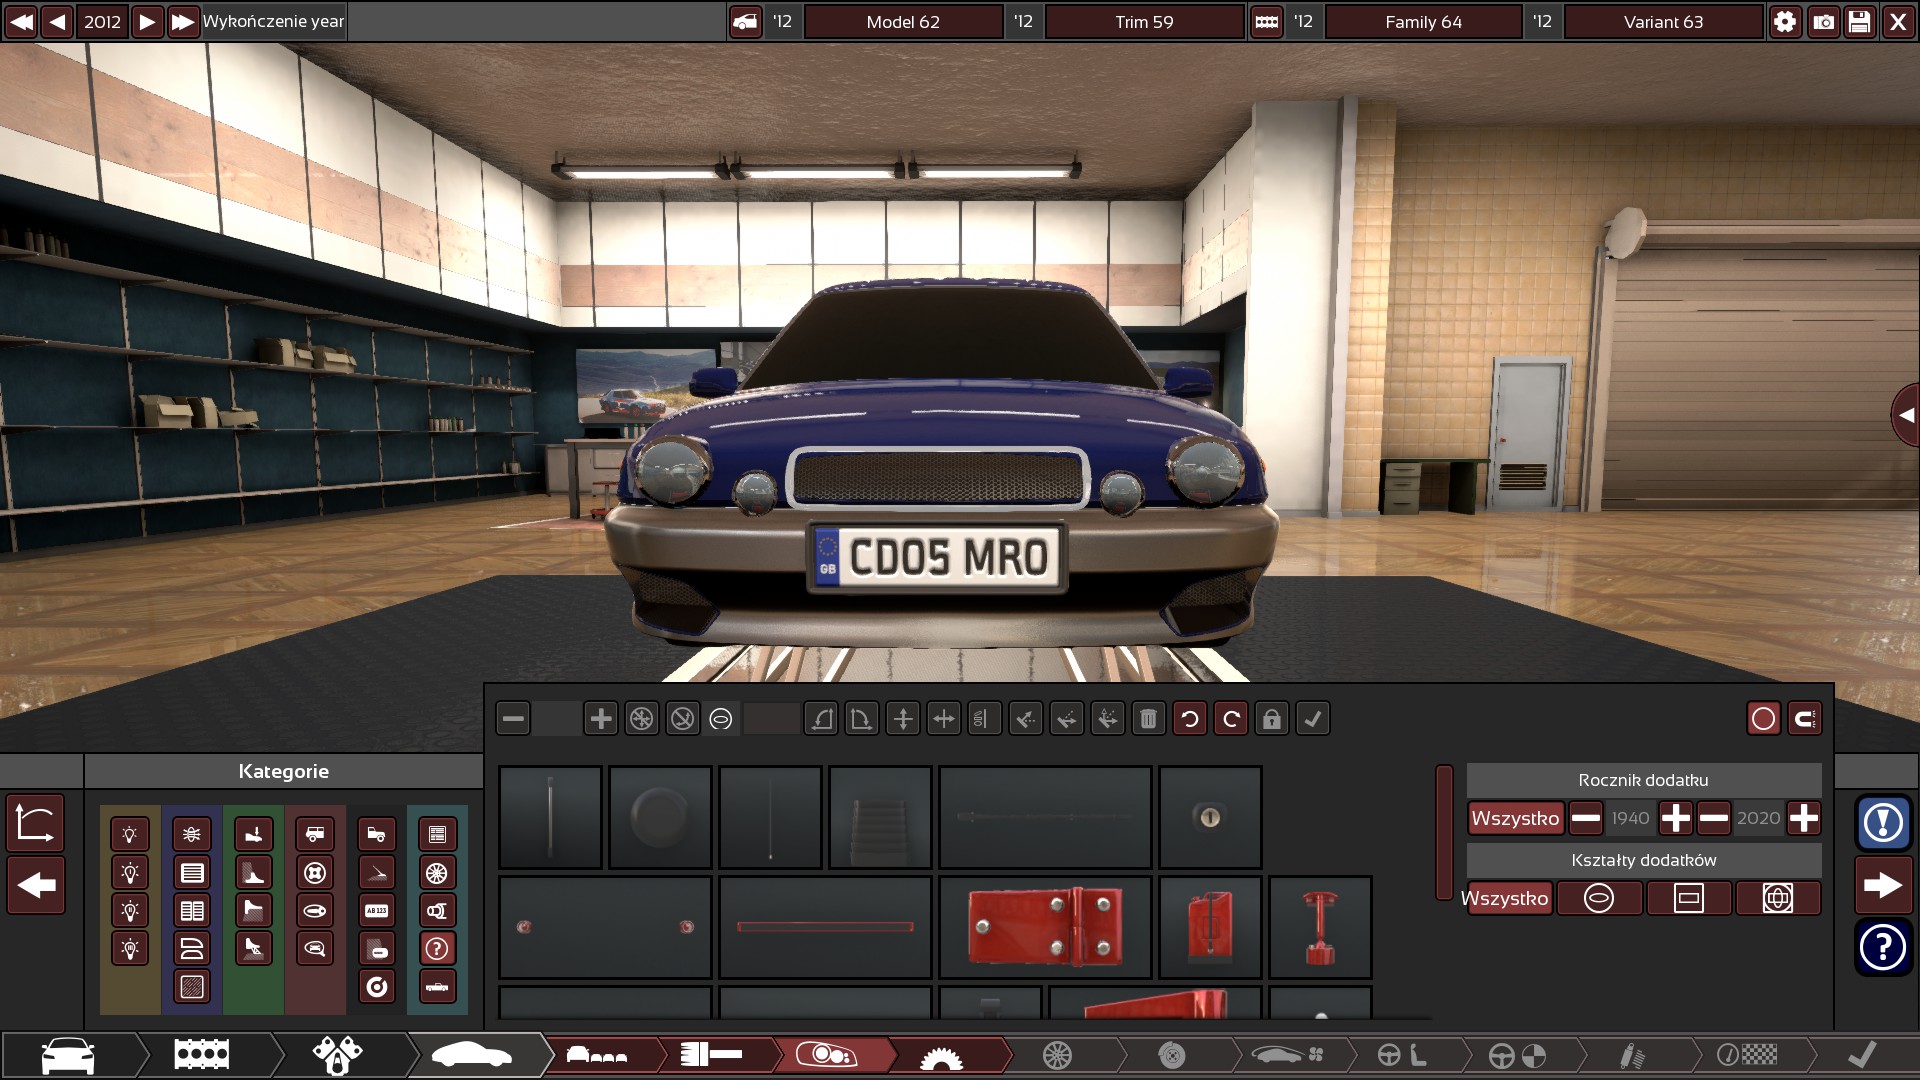
Task: Select the van body category icon
Action: coord(315,834)
